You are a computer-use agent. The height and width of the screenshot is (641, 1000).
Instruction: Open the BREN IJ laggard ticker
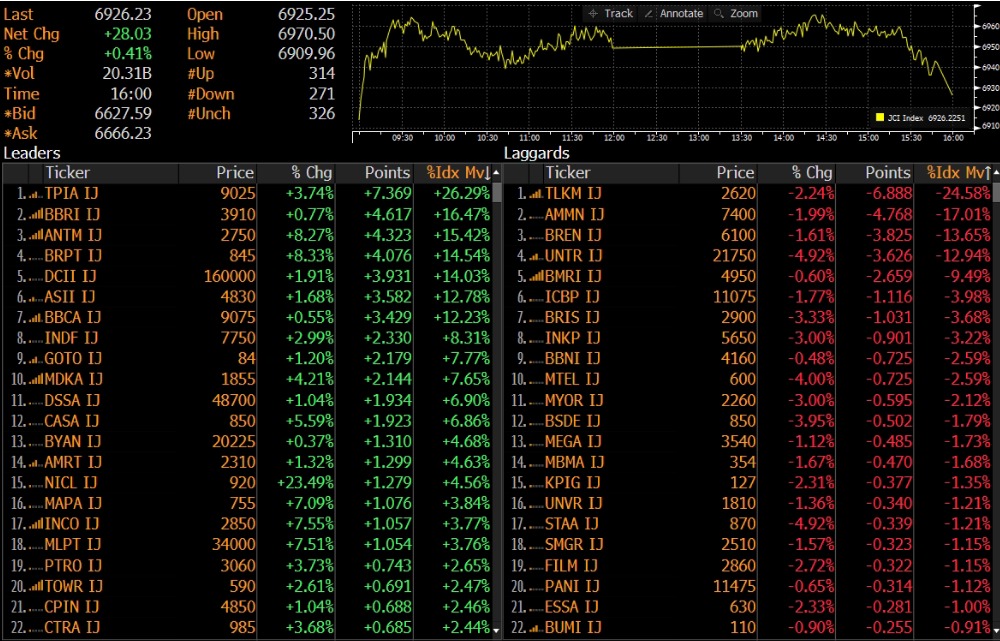[x=573, y=235]
